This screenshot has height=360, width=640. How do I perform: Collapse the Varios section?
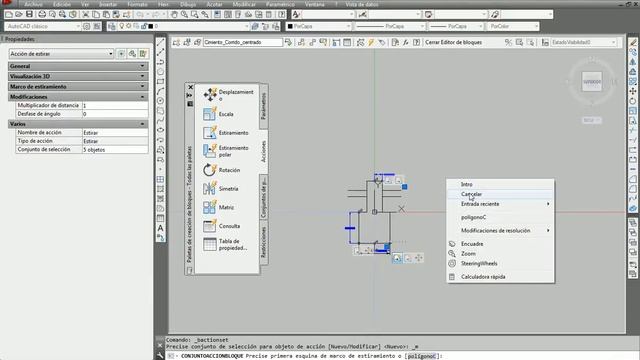[78, 124]
